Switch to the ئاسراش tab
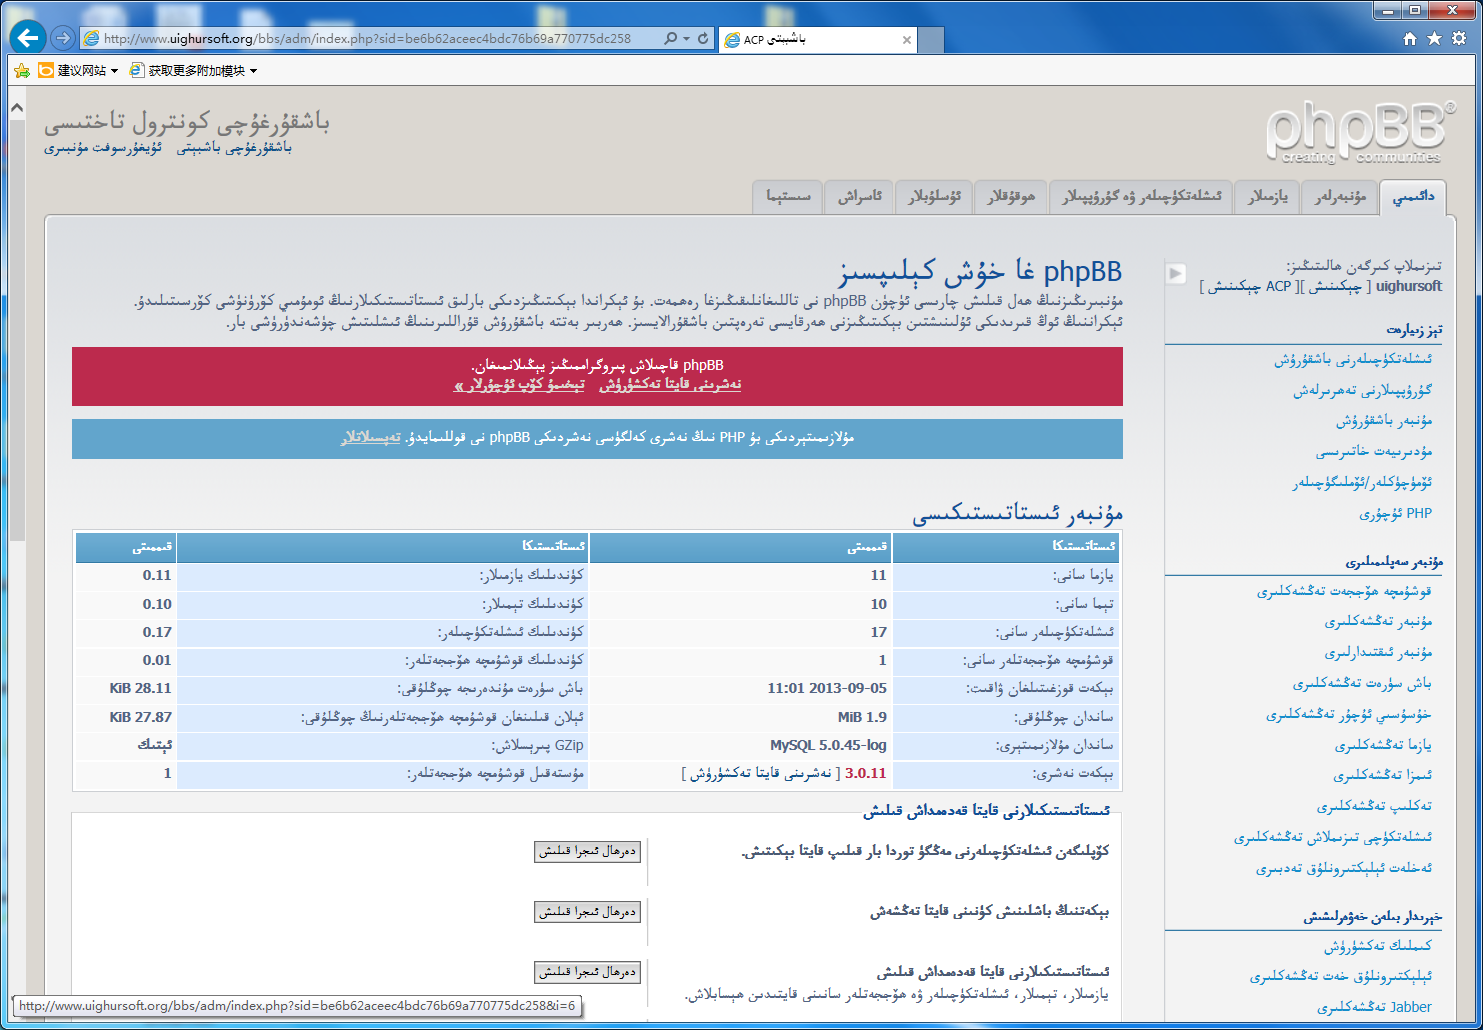Image resolution: width=1483 pixels, height=1030 pixels. (859, 196)
